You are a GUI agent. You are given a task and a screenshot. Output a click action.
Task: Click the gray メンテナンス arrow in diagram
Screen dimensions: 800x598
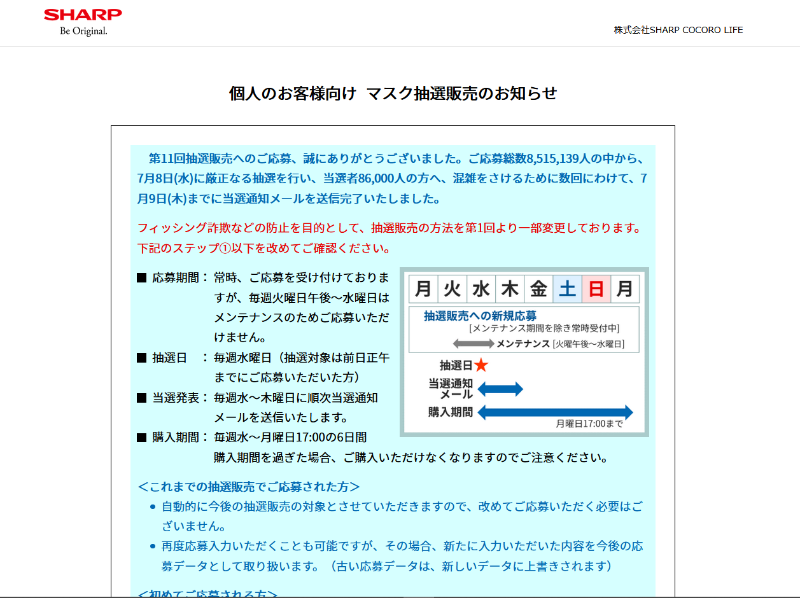(473, 344)
